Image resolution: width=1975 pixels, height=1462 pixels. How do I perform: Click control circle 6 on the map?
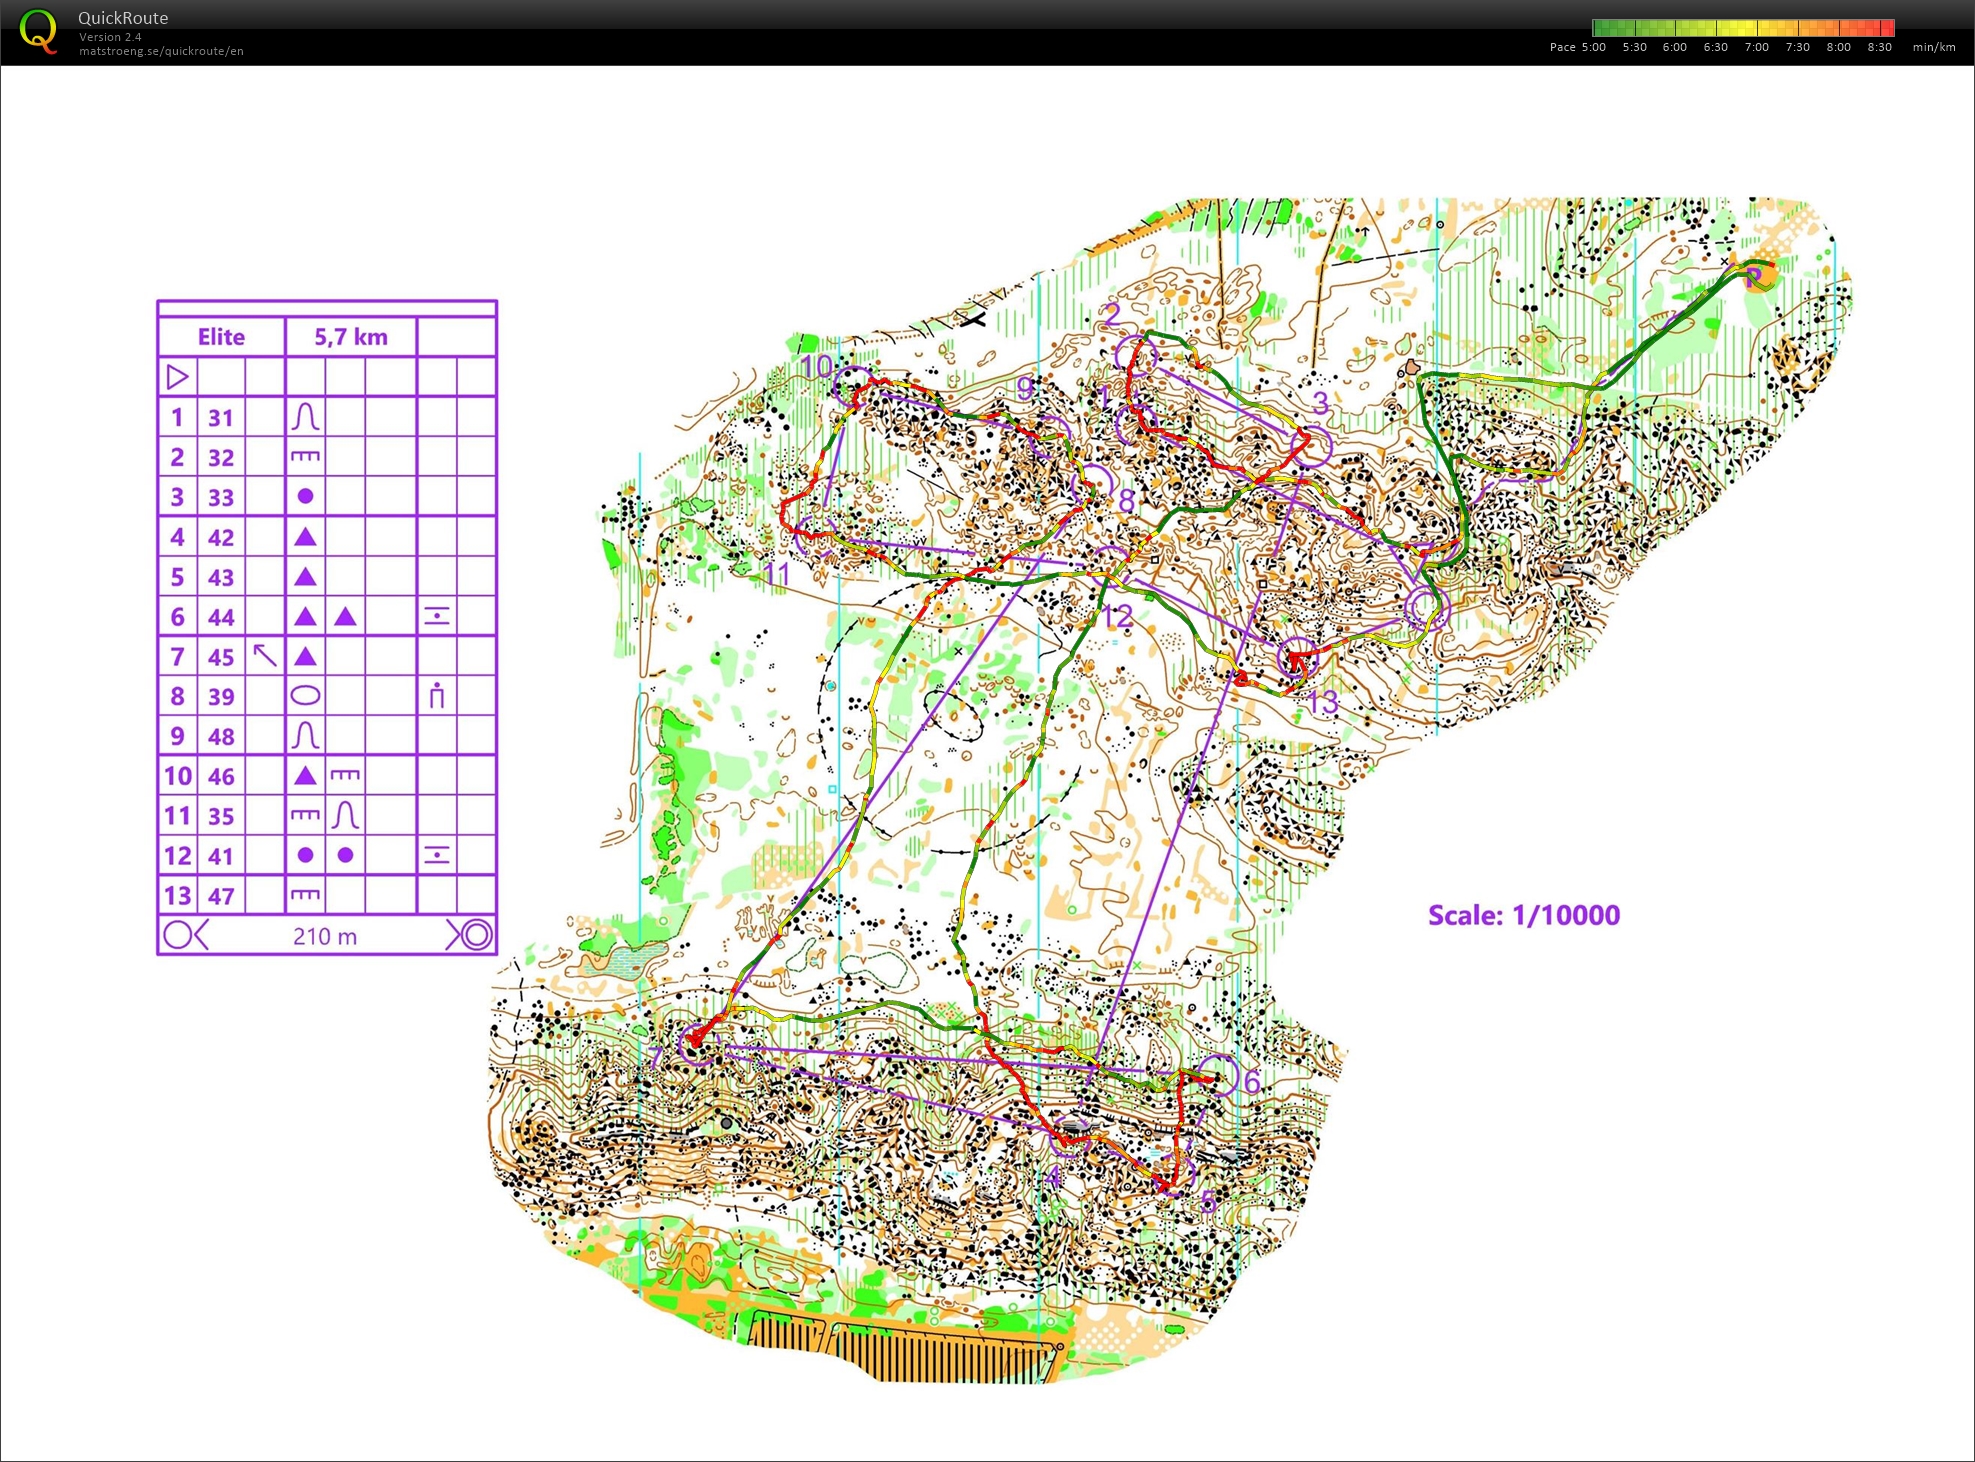(x=1219, y=1075)
